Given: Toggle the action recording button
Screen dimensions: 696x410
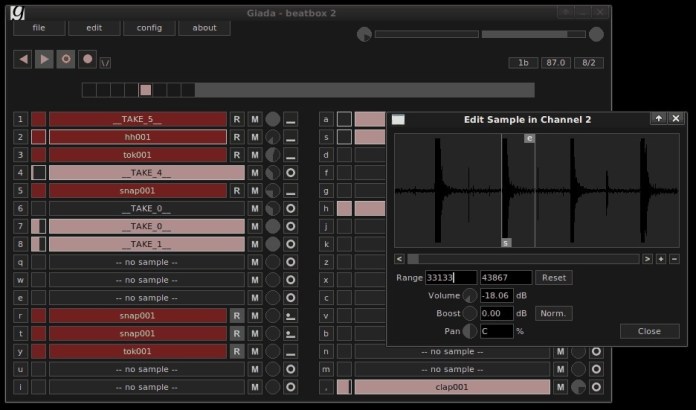Looking at the screenshot, I should 66,59.
